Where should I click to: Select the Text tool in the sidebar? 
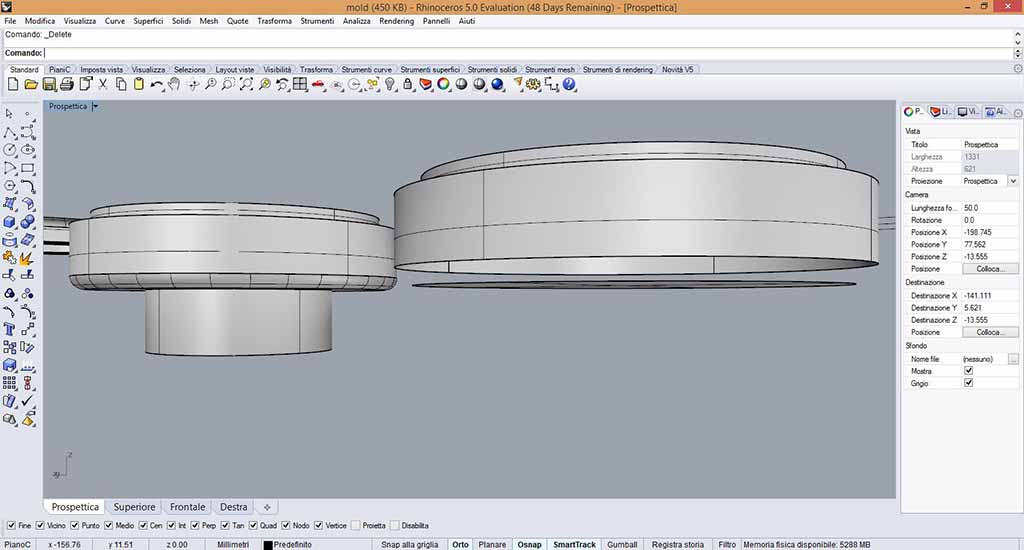click(9, 329)
